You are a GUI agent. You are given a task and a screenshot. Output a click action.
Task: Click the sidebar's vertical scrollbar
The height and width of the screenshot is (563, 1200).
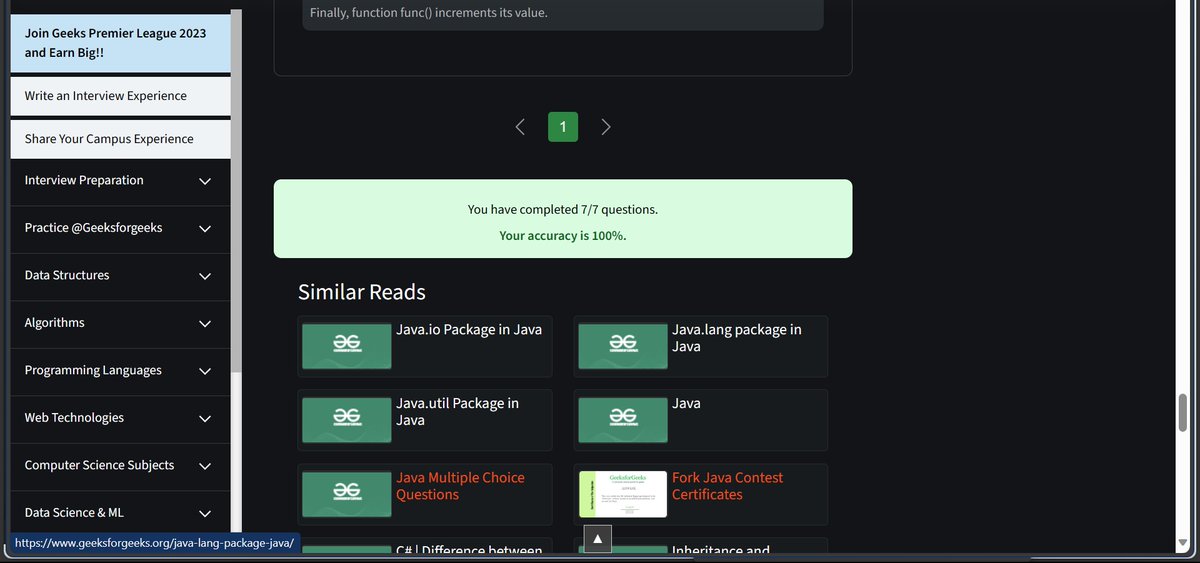pos(236,190)
